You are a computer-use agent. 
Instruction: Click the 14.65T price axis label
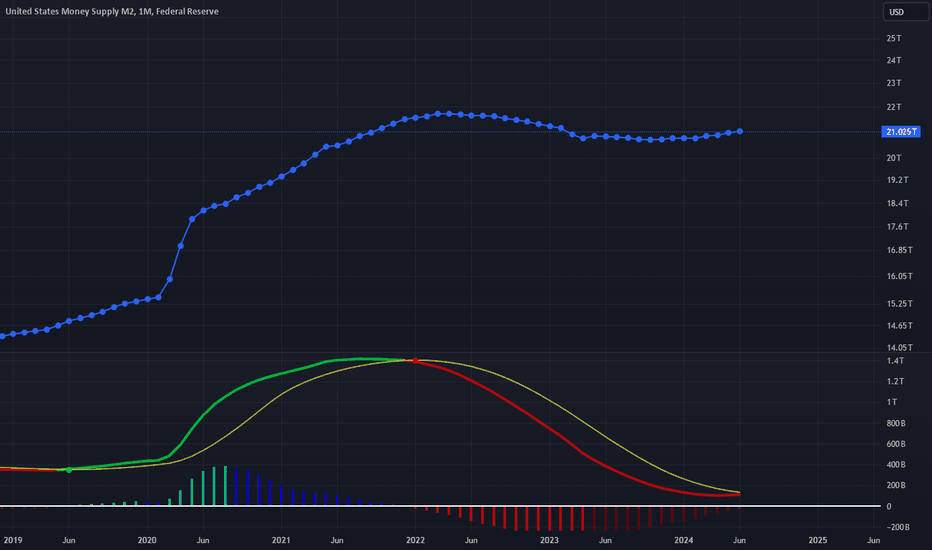point(900,325)
